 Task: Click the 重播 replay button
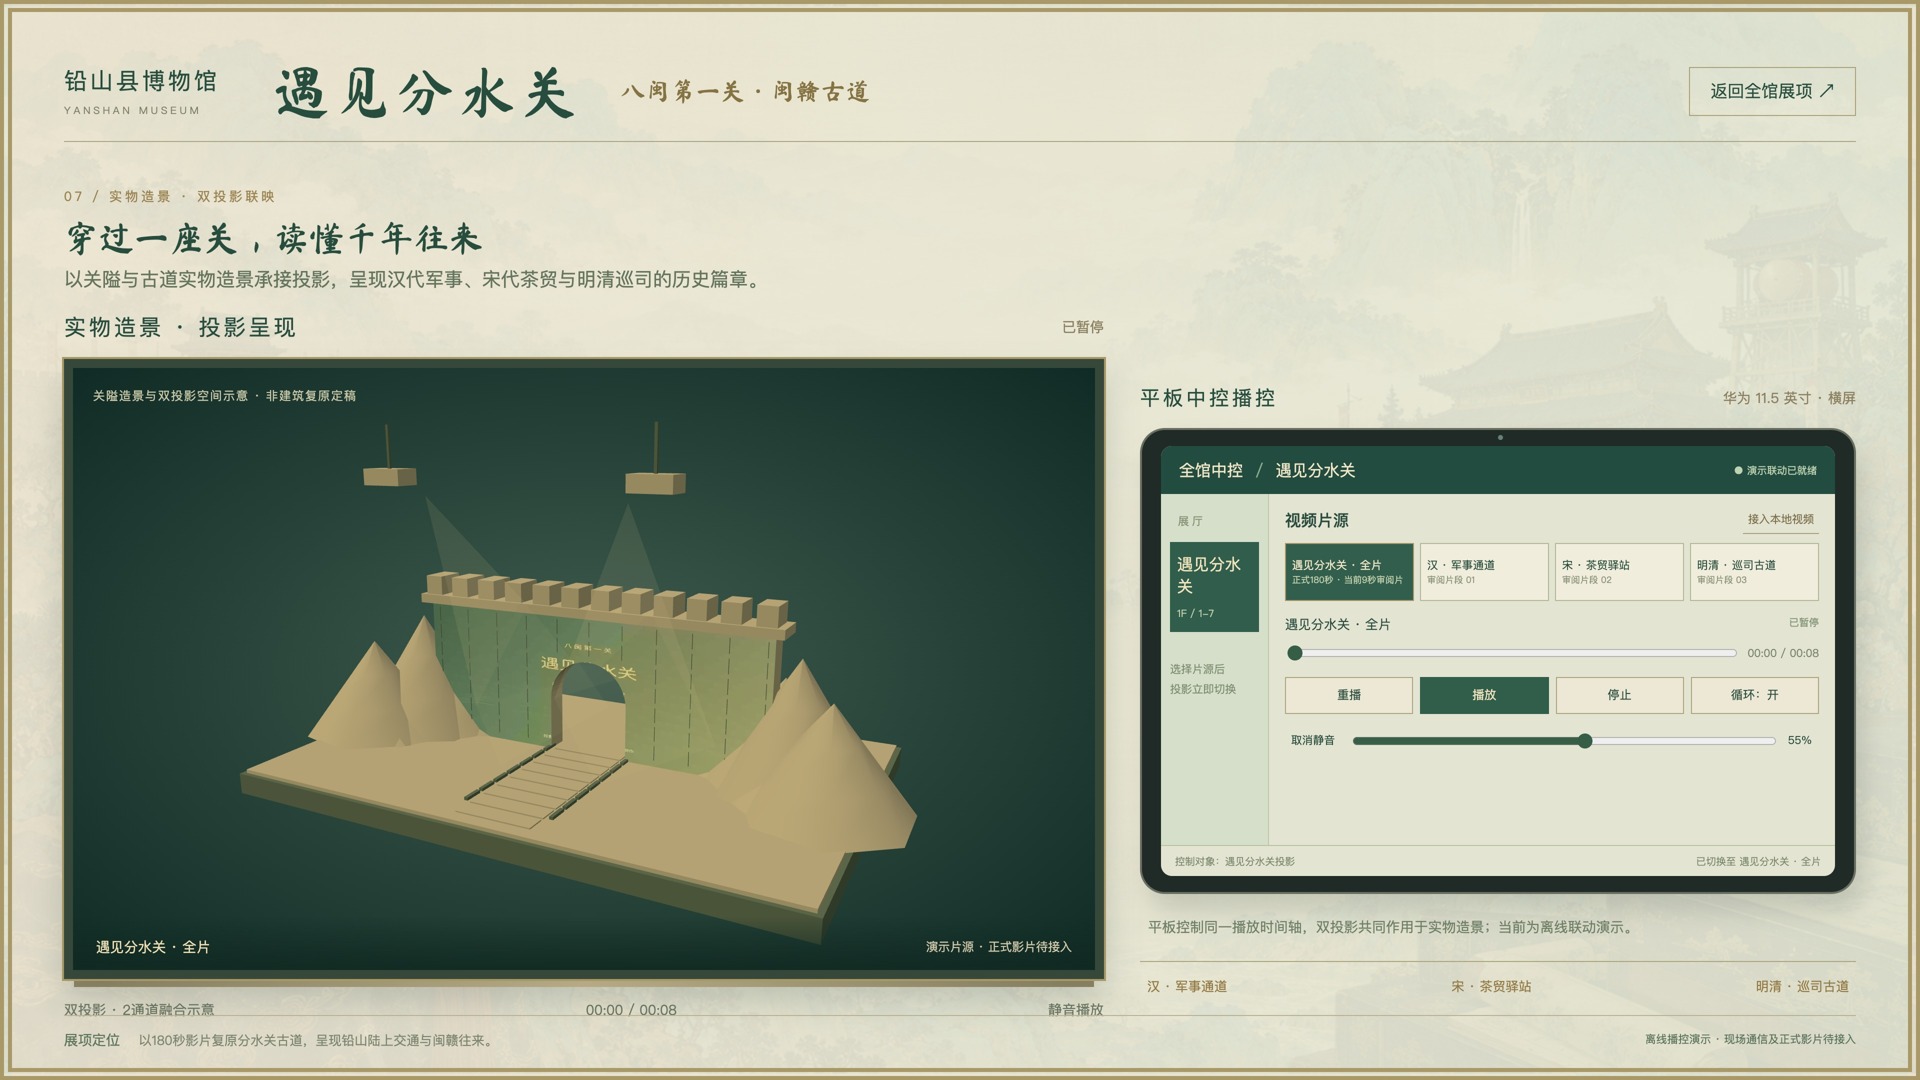[1349, 695]
